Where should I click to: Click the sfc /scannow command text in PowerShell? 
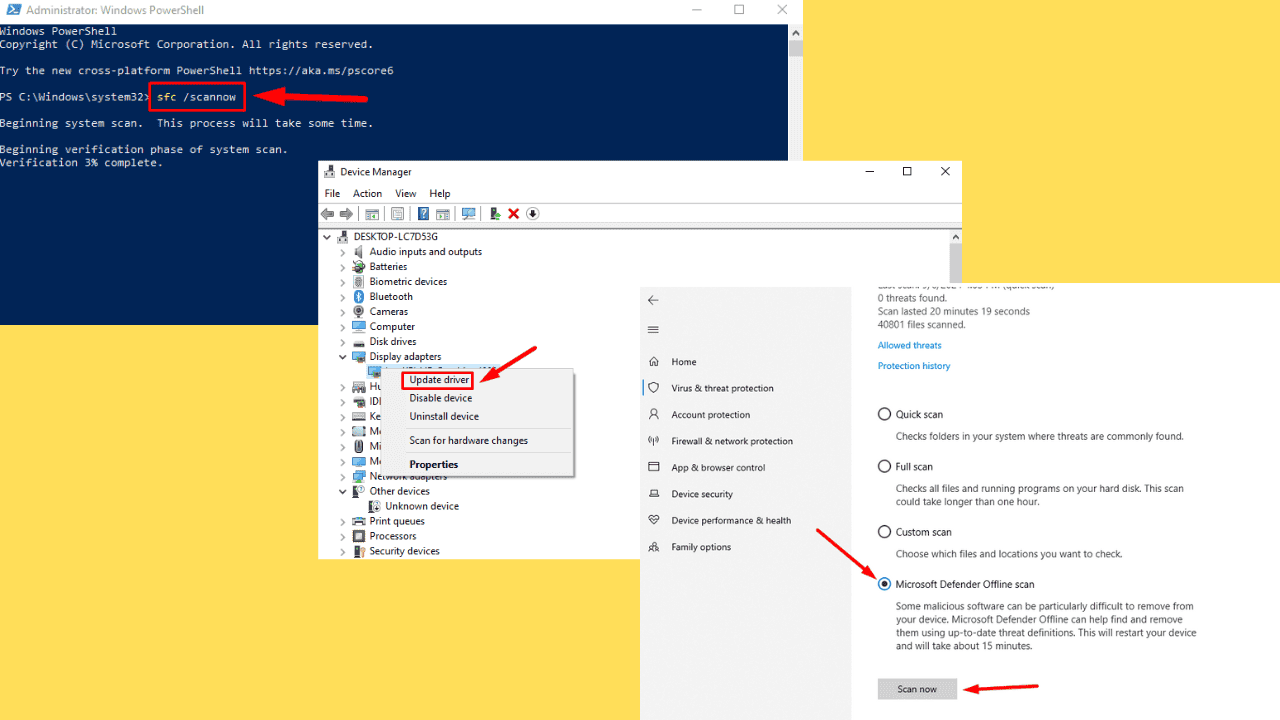(197, 97)
